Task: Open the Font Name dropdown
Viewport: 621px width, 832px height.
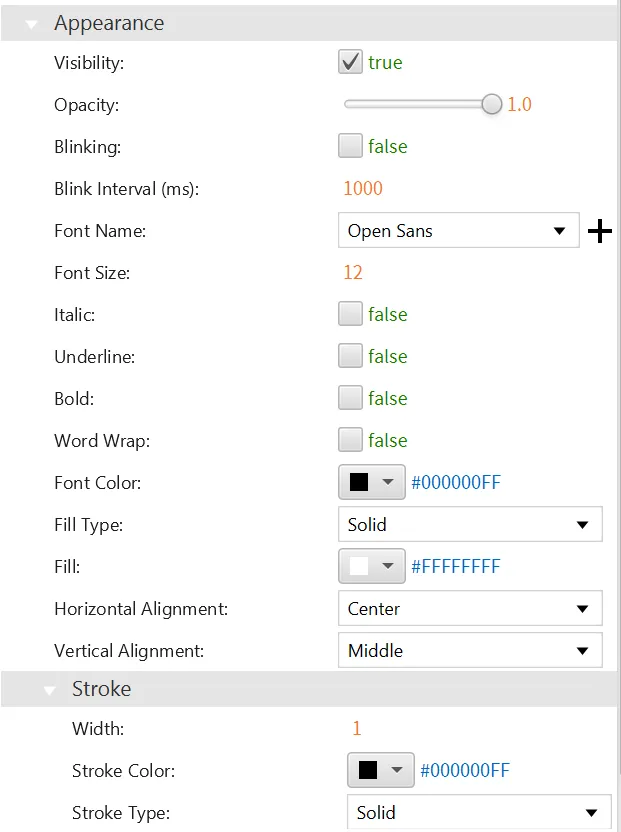Action: (x=459, y=231)
